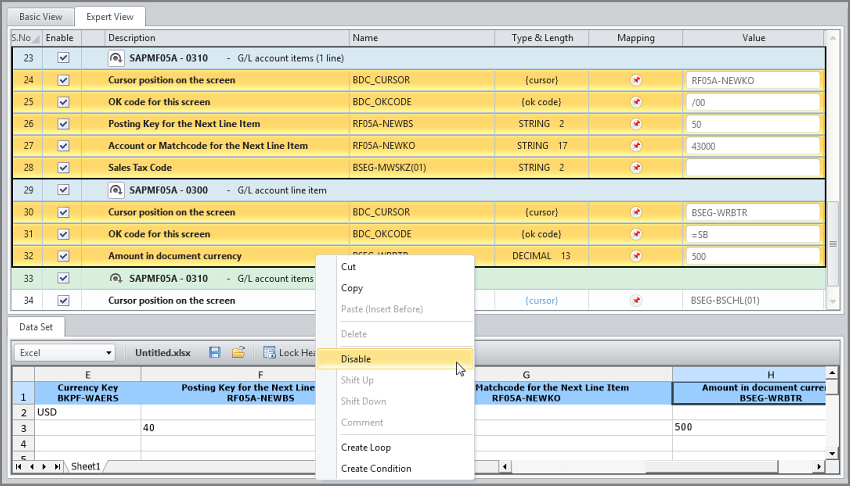The width and height of the screenshot is (850, 486).
Task: Go to next sheet using navigation arrow
Action: point(43,466)
